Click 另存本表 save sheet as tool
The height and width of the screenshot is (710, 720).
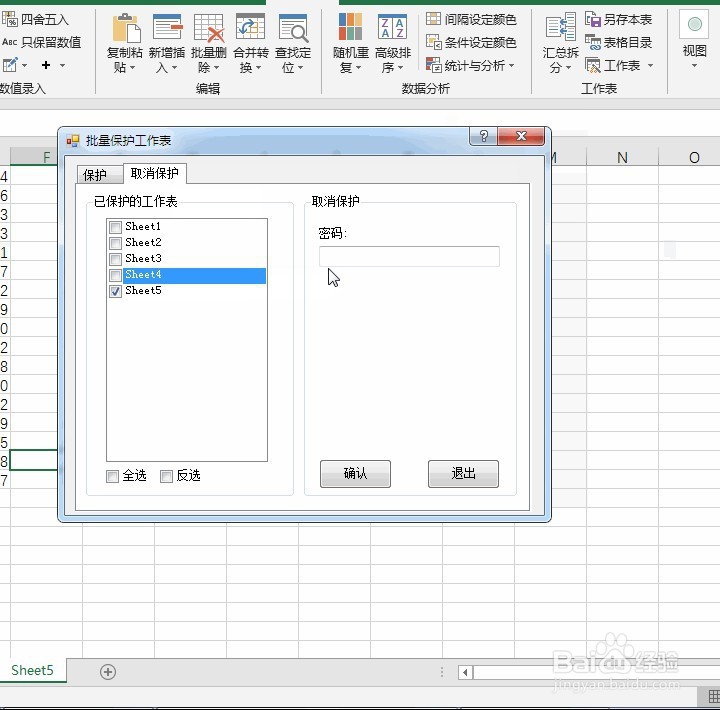[x=619, y=19]
